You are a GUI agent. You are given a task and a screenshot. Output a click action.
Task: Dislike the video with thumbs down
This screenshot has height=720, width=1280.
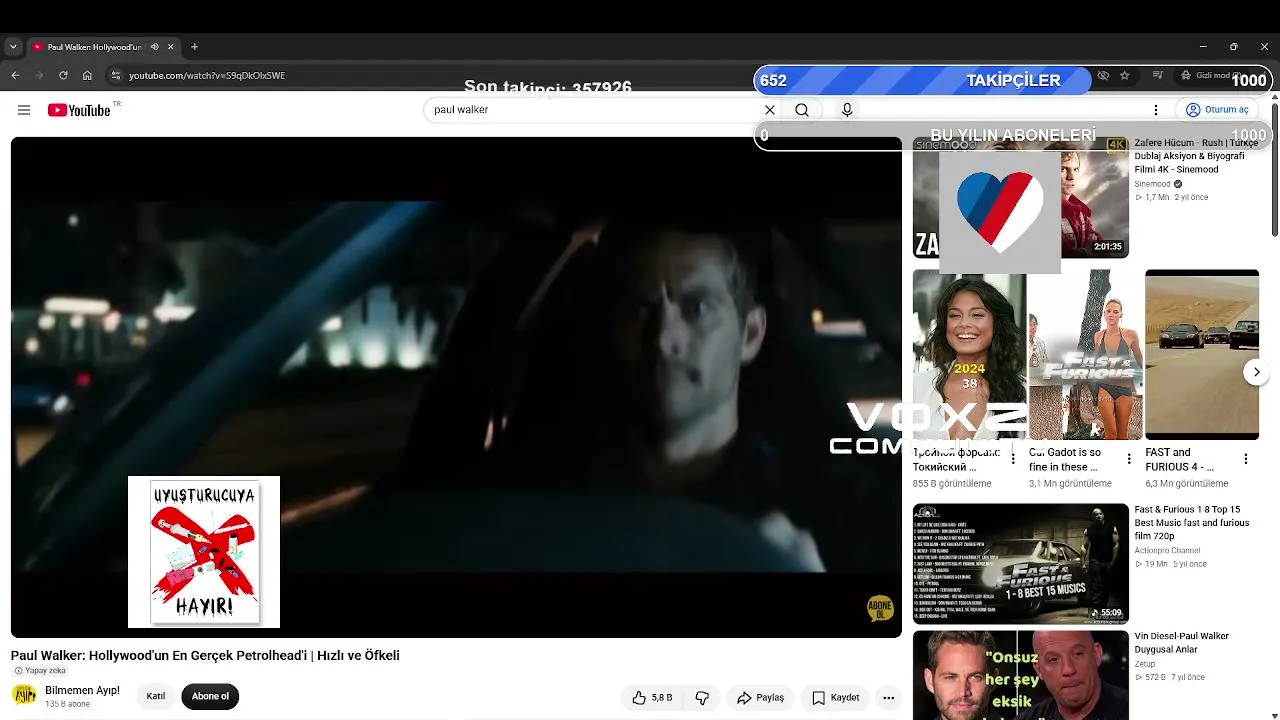tap(702, 698)
